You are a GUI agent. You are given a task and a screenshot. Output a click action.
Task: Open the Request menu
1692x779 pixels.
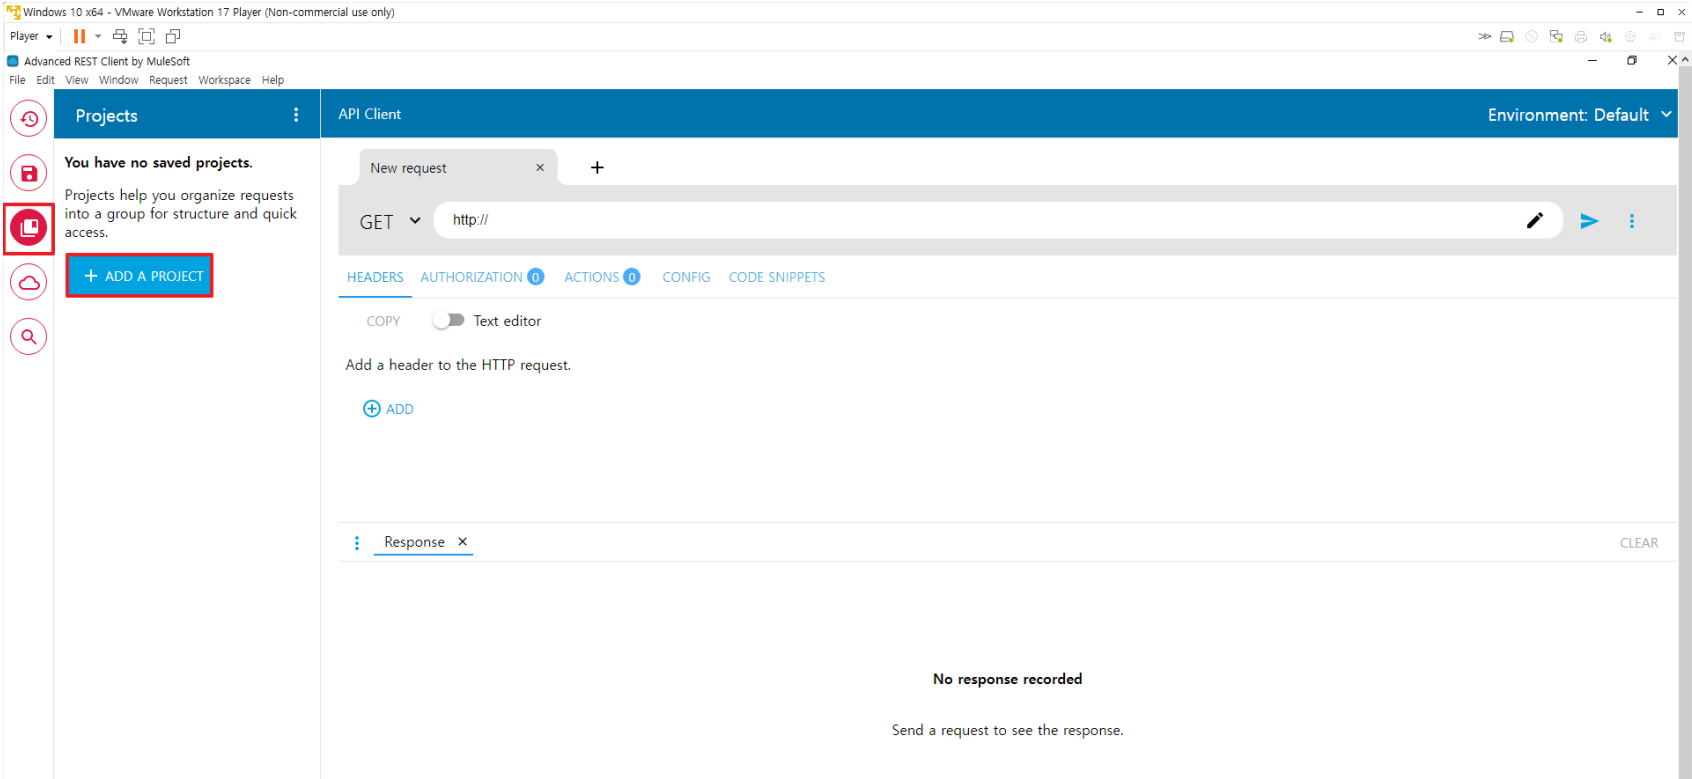click(168, 80)
